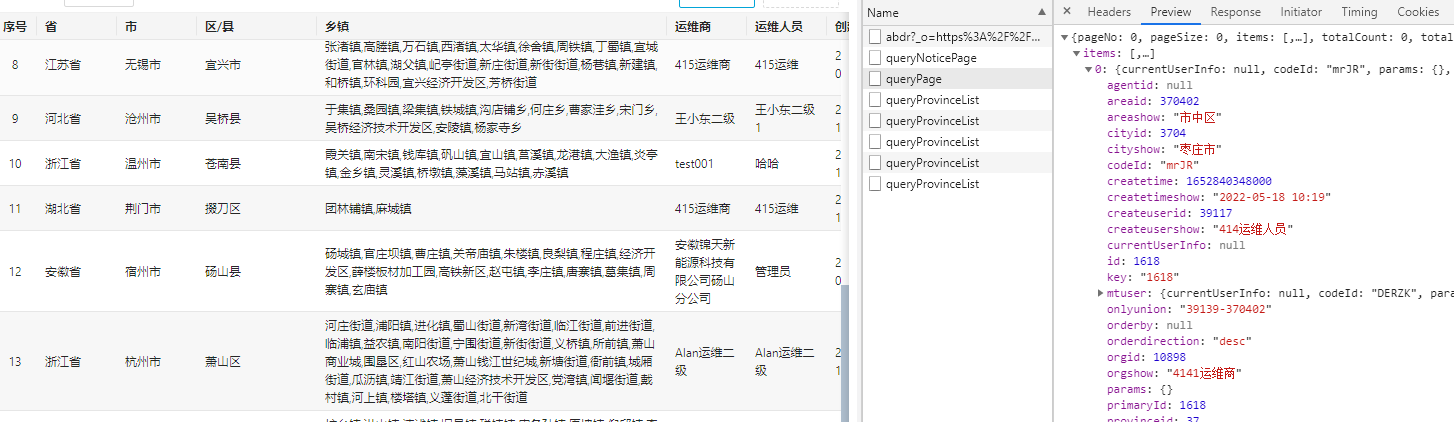The height and width of the screenshot is (422, 1454).
Task: Click the 运维商 column header
Action: pos(693,26)
